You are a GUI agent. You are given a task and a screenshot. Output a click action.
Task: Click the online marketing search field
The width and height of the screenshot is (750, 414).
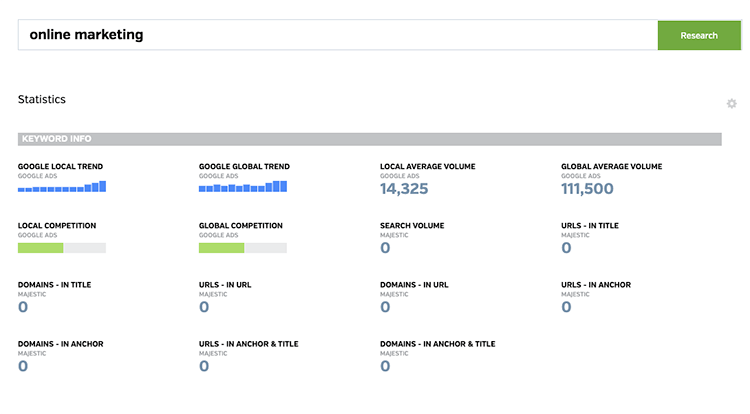pyautogui.click(x=337, y=35)
